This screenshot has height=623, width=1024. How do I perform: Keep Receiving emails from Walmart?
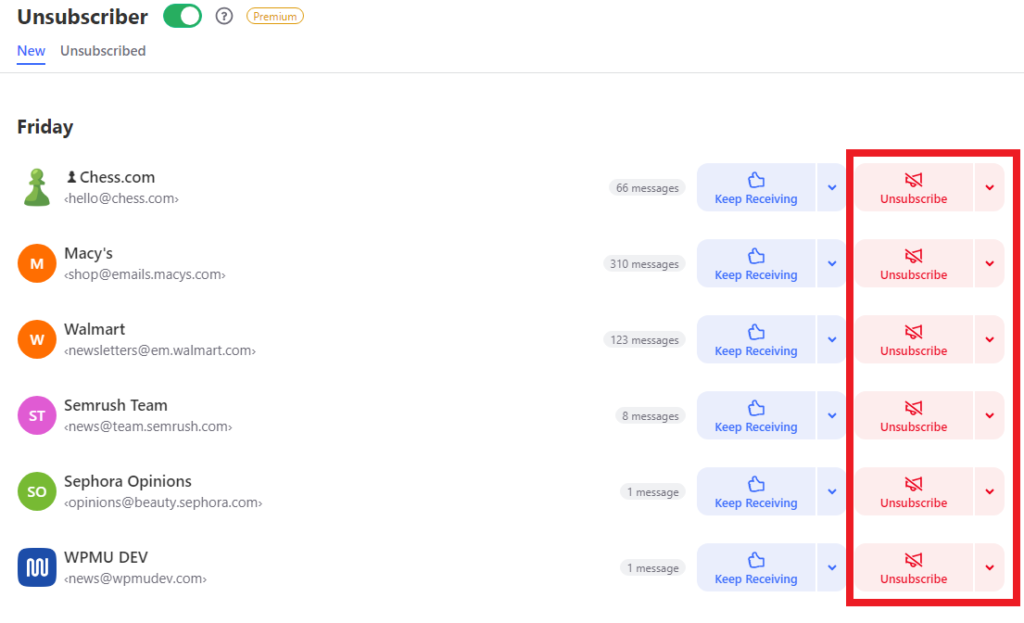756,340
